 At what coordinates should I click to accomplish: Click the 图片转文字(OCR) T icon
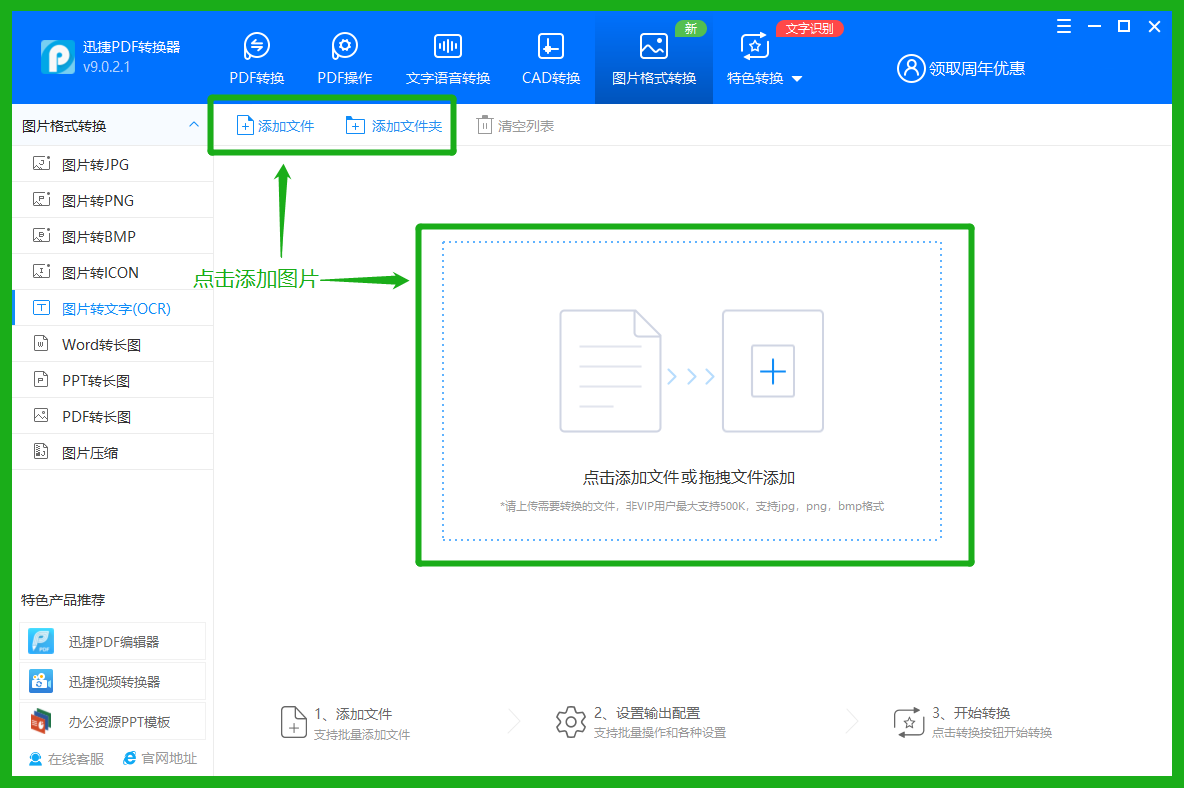click(x=42, y=308)
